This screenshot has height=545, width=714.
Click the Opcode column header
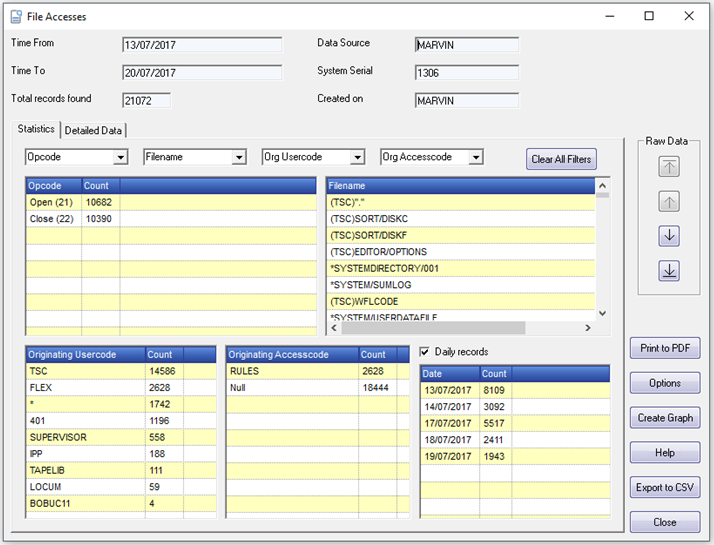coord(54,186)
